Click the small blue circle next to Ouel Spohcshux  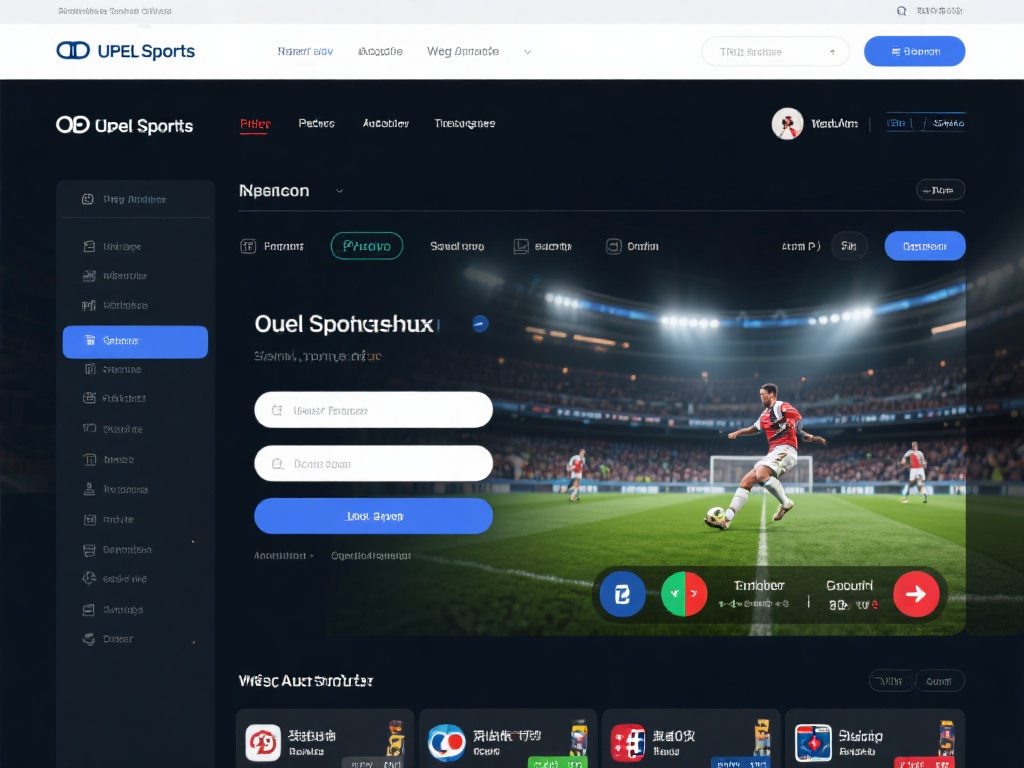[x=480, y=323]
